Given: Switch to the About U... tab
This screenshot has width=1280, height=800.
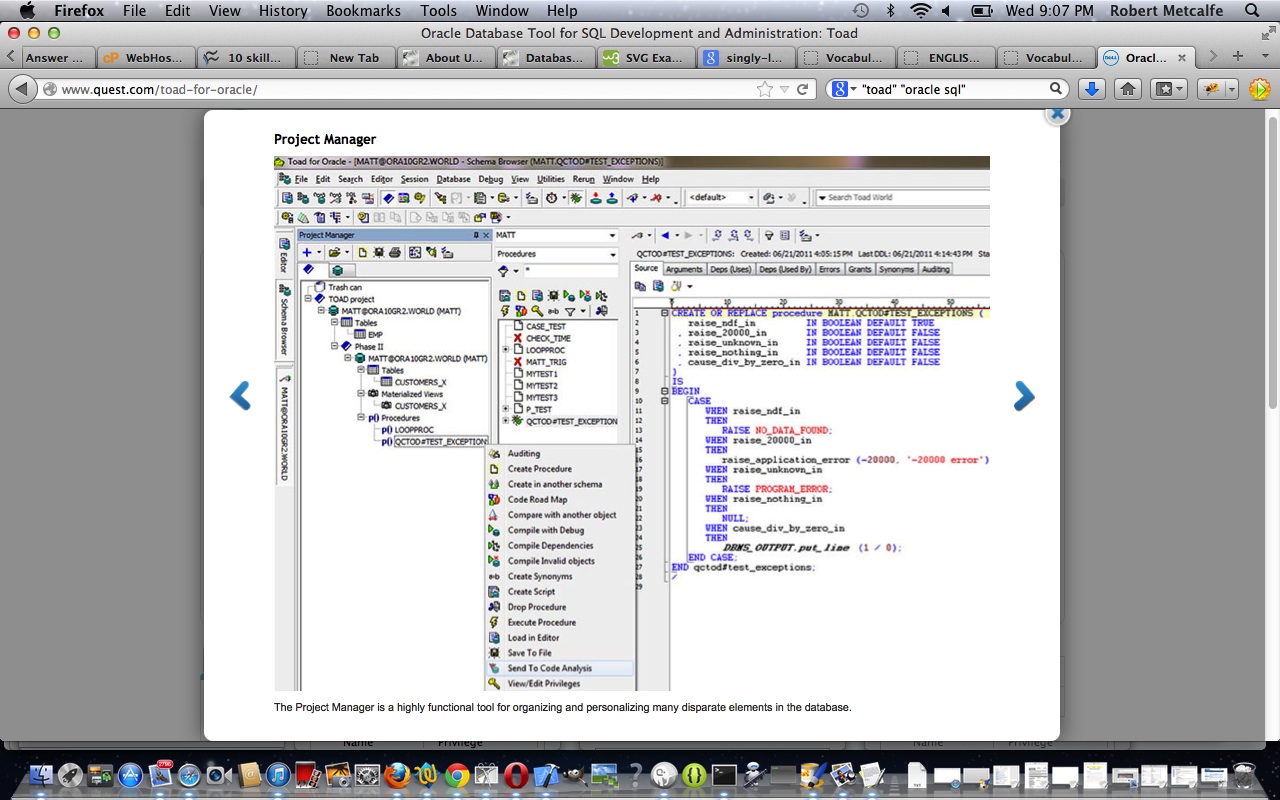Looking at the screenshot, I should tap(445, 57).
